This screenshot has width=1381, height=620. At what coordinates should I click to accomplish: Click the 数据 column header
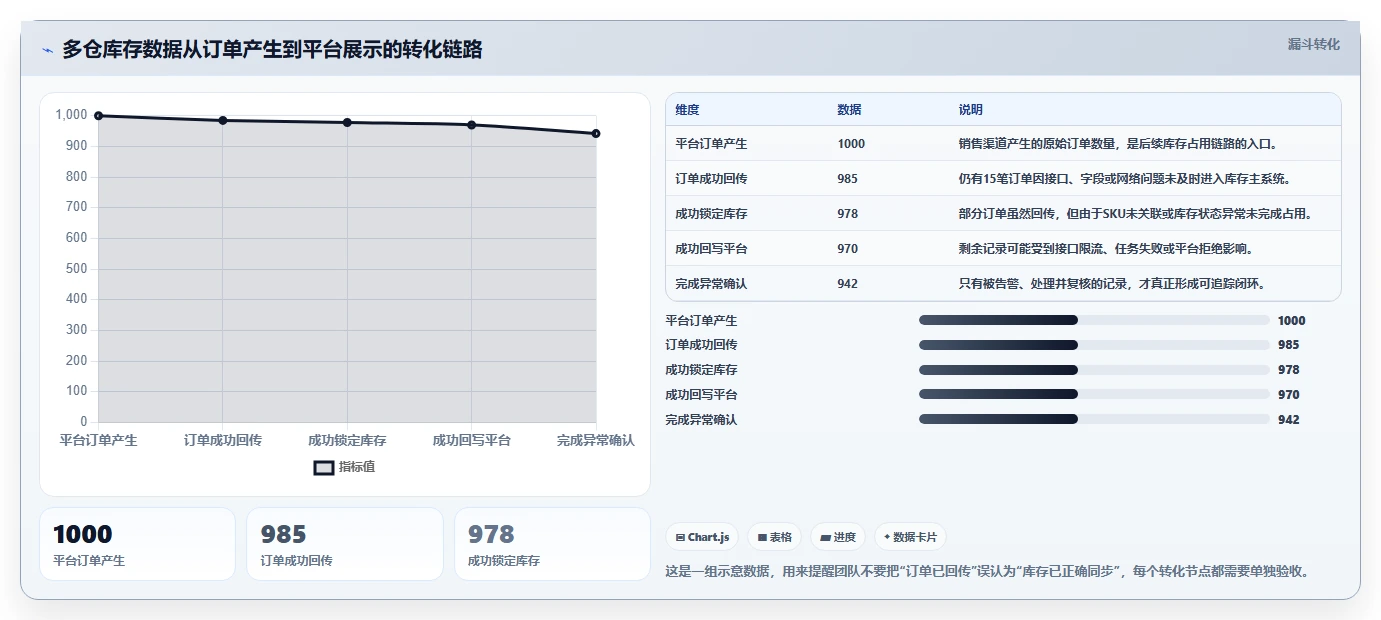[849, 110]
